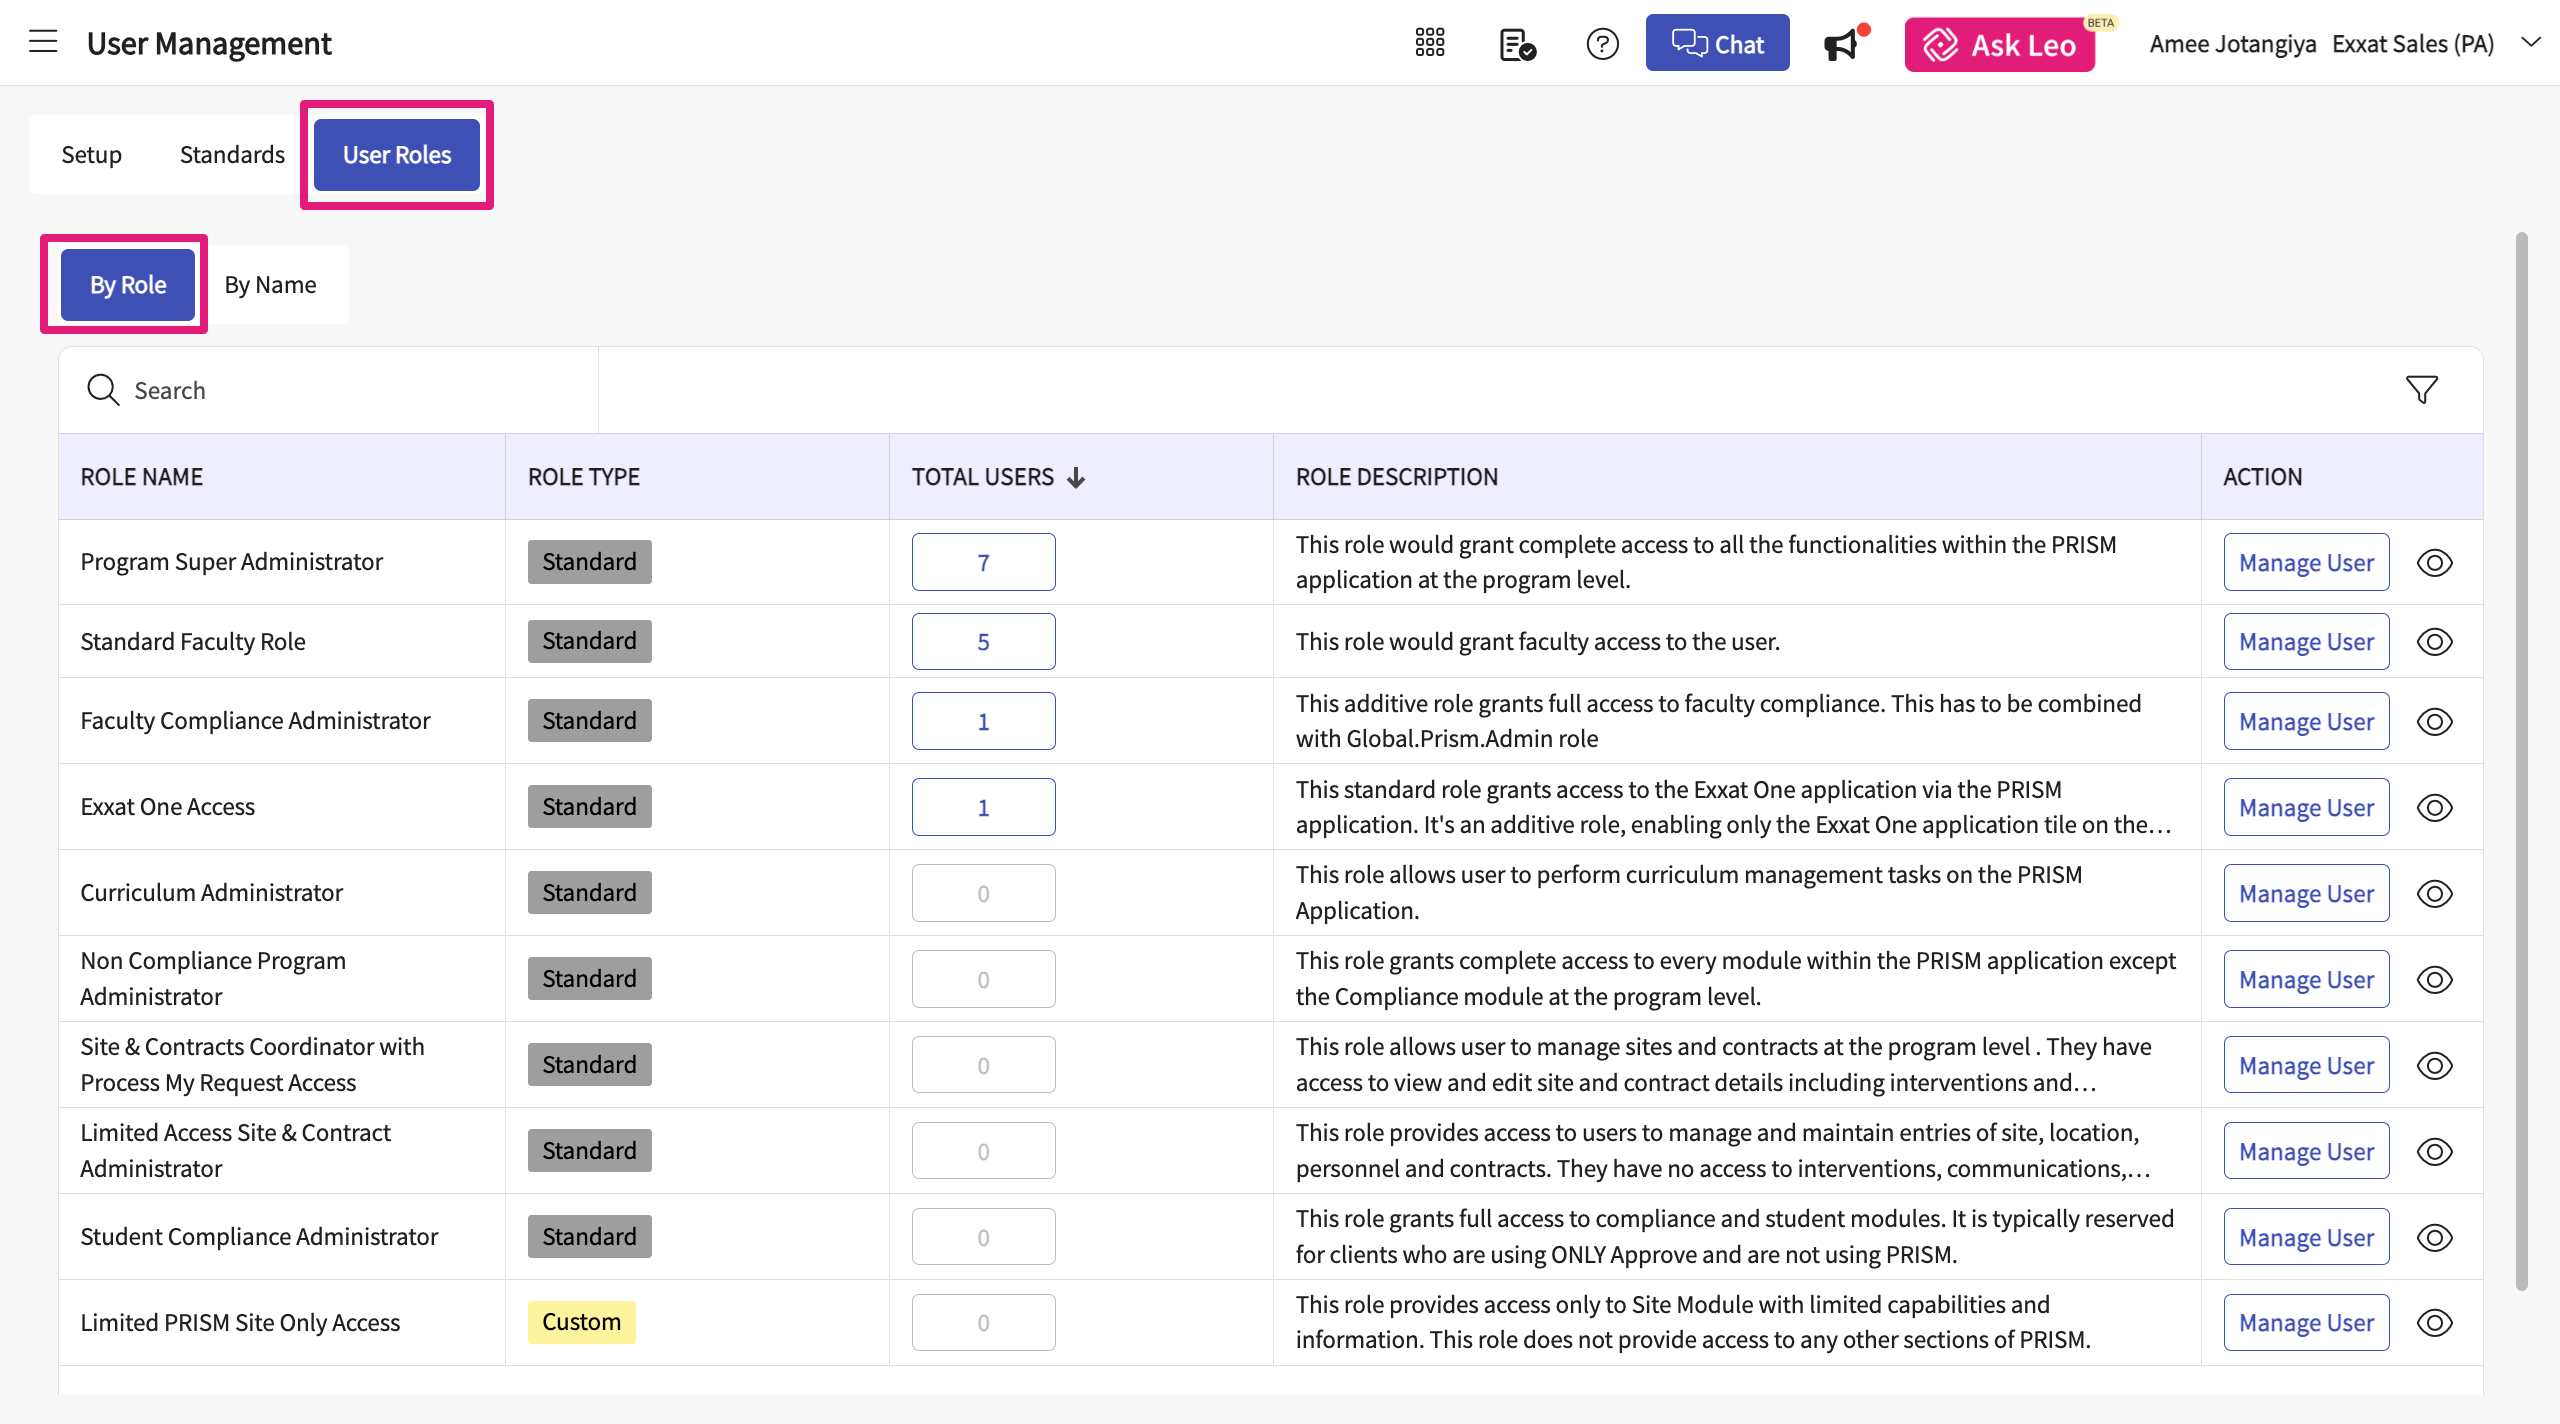The image size is (2560, 1424).
Task: Switch to By Name view
Action: (270, 285)
